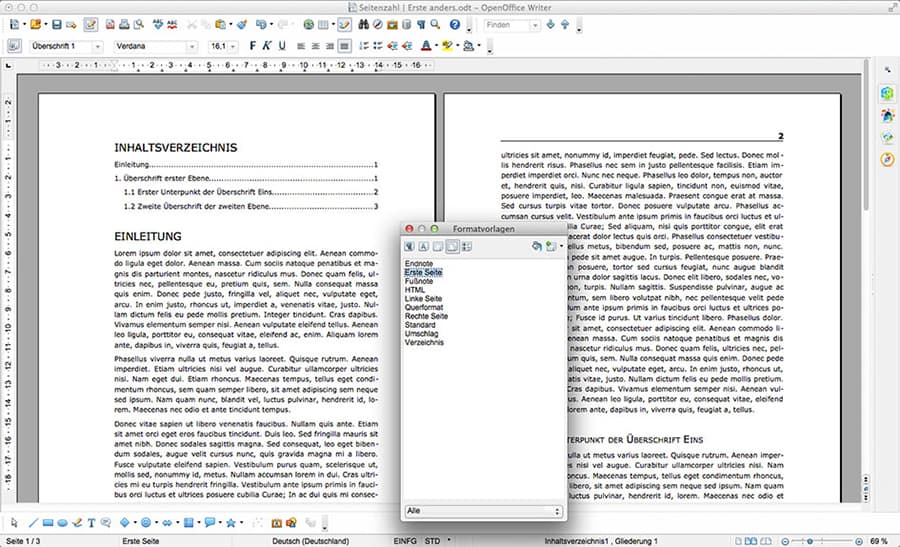Toggle nonprinting characters pilcrow icon
This screenshot has width=900, height=547.
click(x=421, y=25)
